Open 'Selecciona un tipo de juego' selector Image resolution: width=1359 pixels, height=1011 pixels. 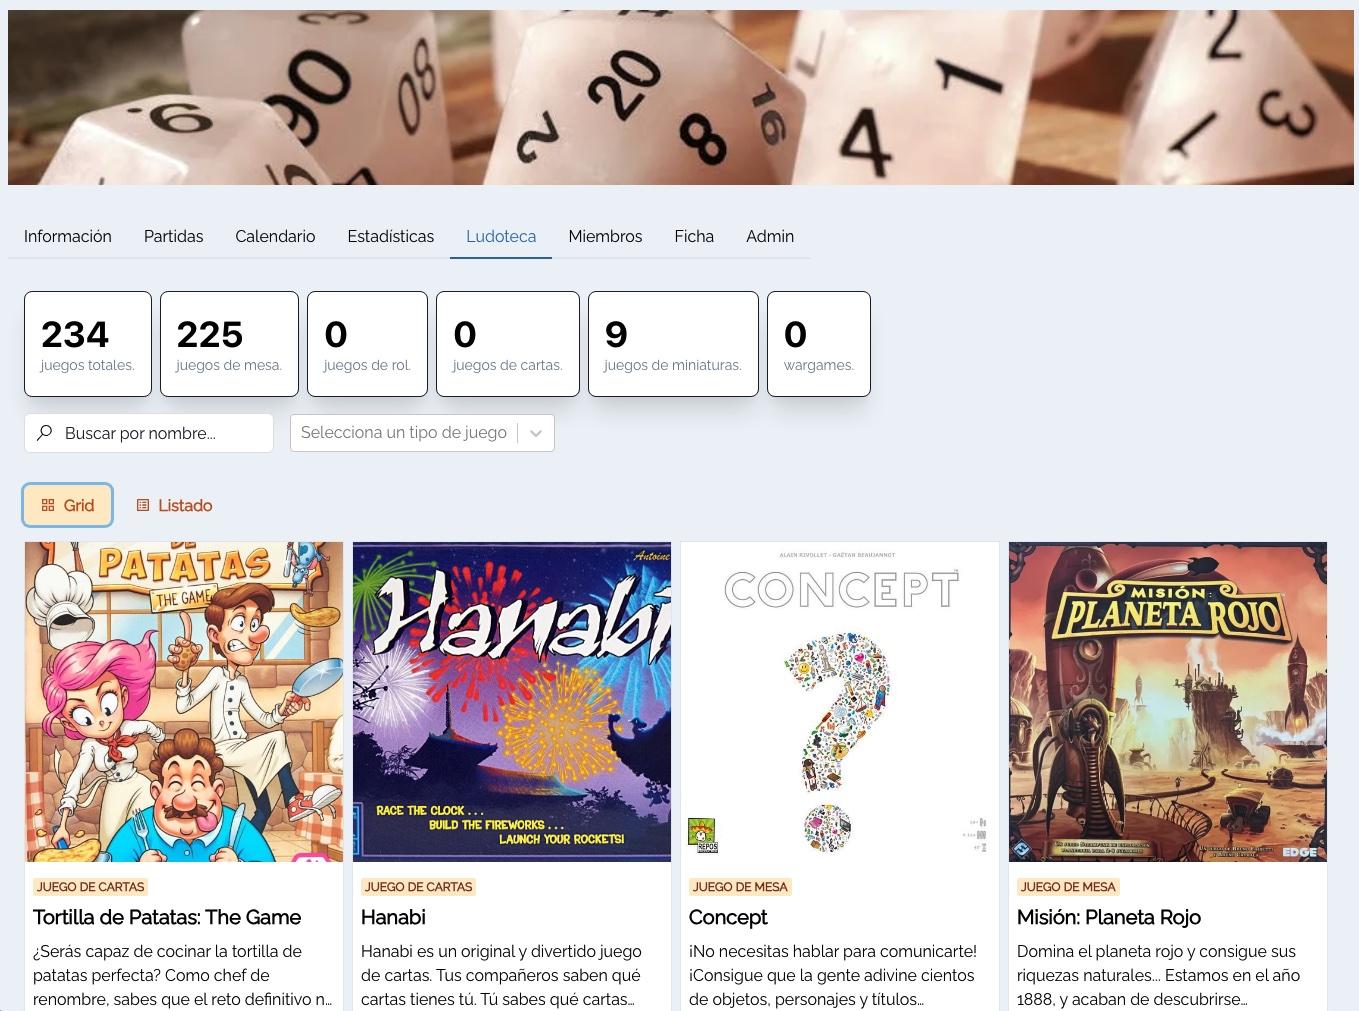pos(422,433)
